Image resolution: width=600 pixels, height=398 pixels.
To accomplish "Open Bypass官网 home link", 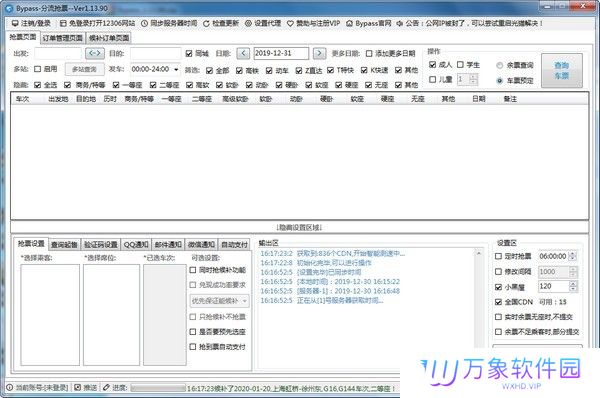I will (x=368, y=23).
